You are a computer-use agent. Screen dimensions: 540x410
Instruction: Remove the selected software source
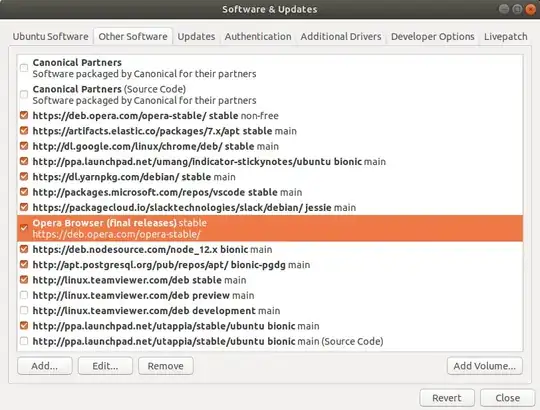(166, 366)
